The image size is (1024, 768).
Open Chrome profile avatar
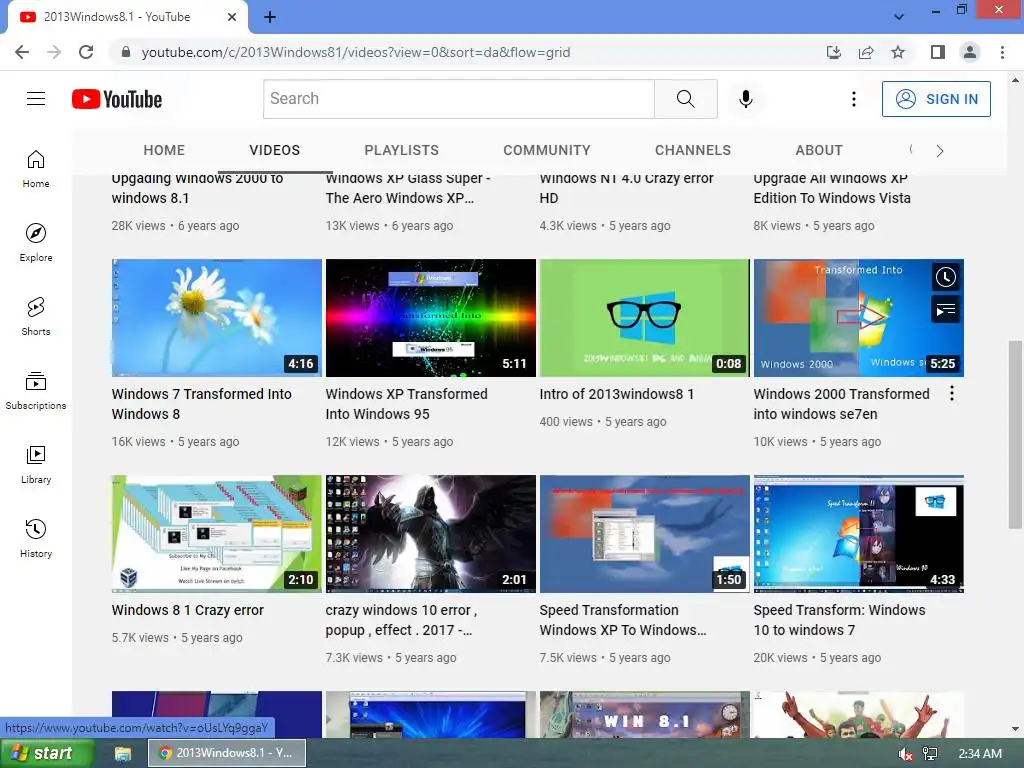coord(970,52)
